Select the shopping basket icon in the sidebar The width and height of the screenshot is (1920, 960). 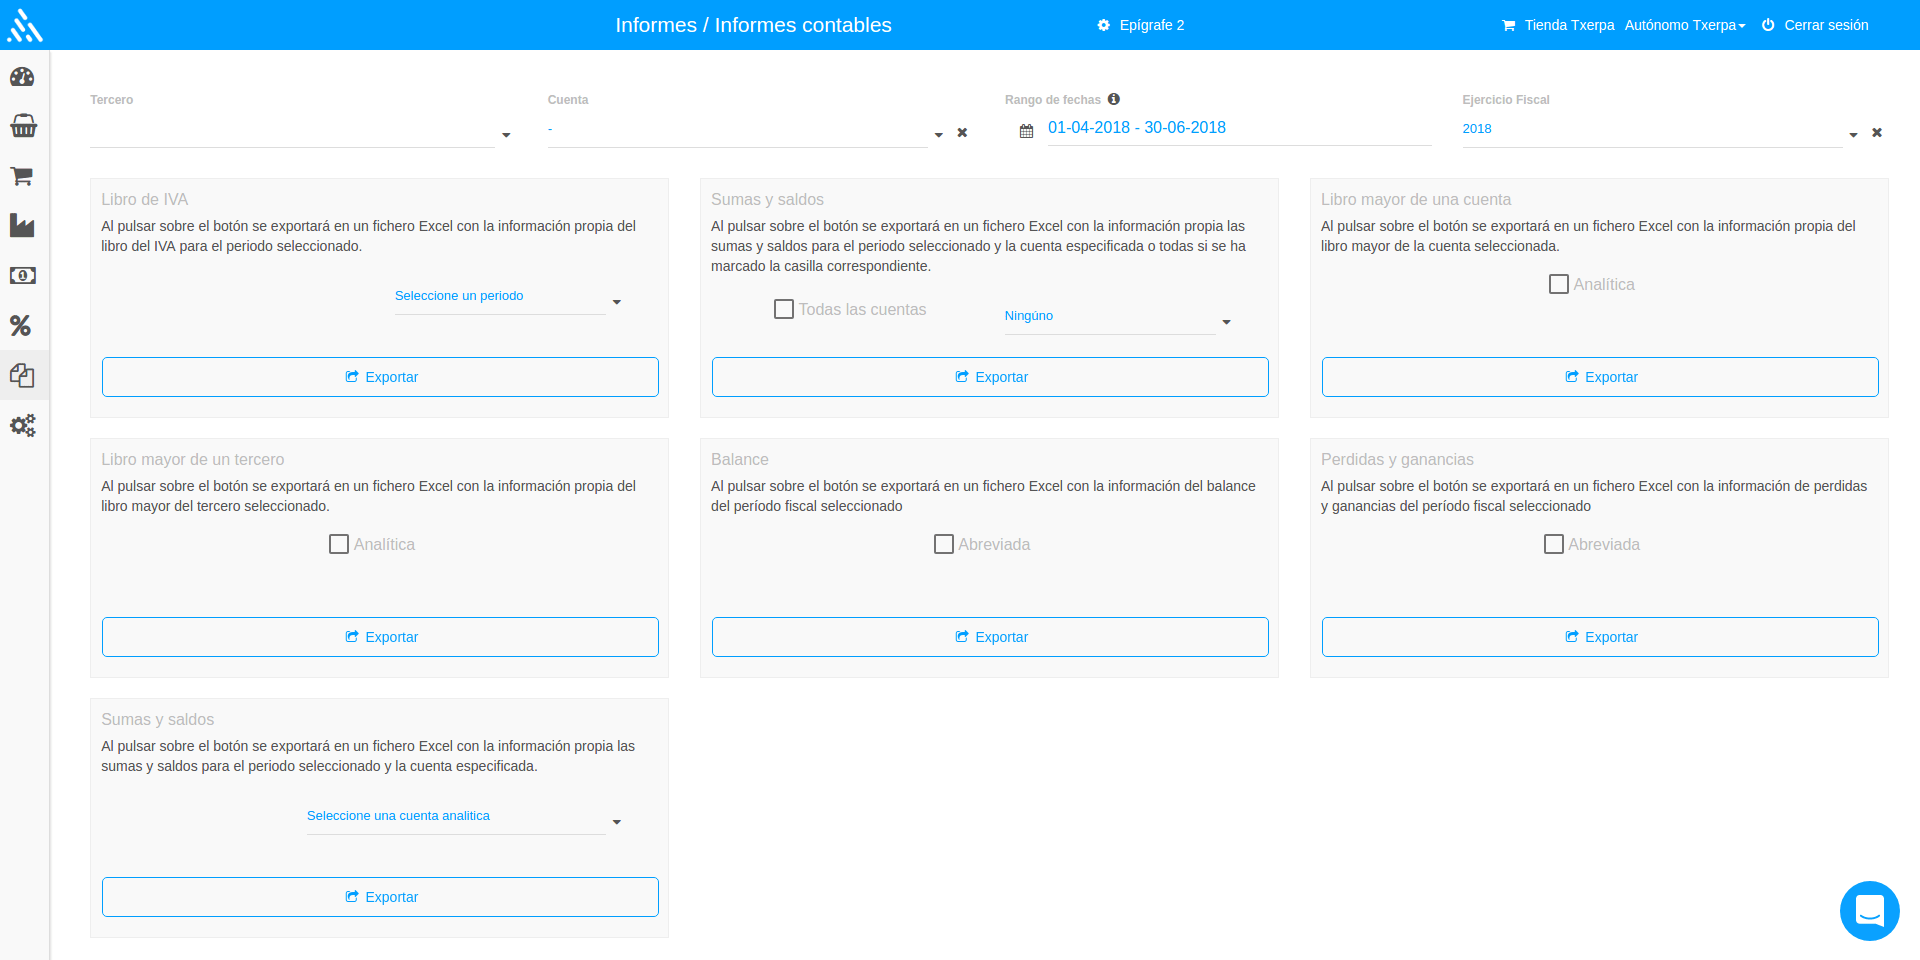(22, 126)
